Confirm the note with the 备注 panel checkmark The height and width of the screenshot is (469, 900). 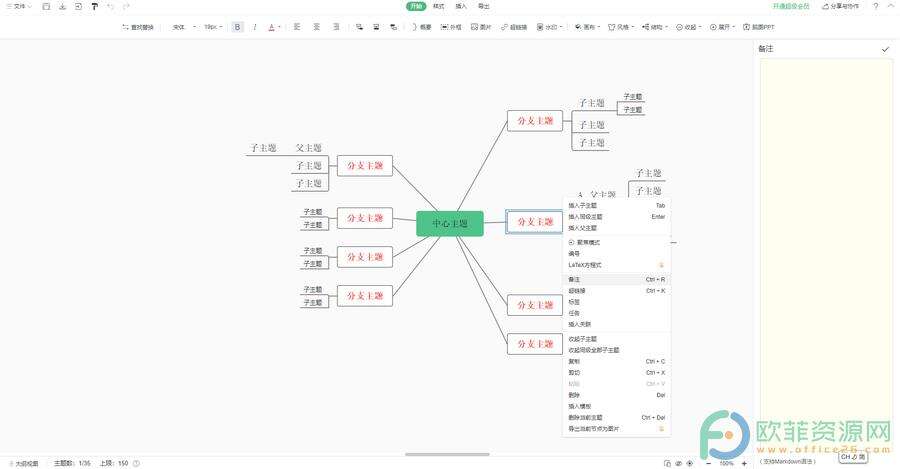[886, 49]
